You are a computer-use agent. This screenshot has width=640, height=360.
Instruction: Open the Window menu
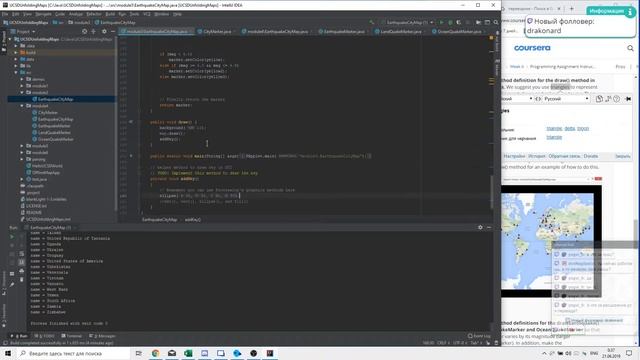(x=162, y=14)
